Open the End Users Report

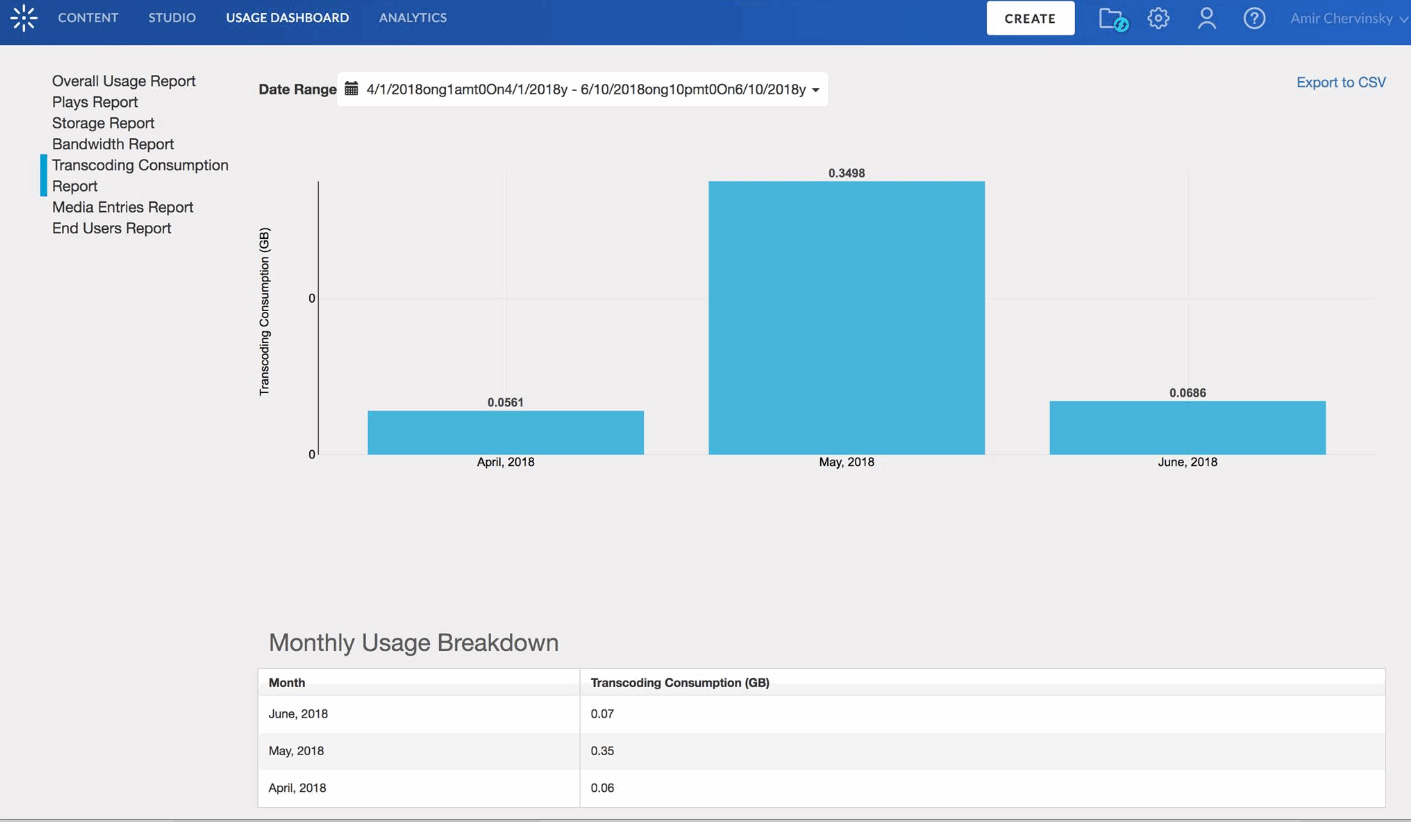112,228
